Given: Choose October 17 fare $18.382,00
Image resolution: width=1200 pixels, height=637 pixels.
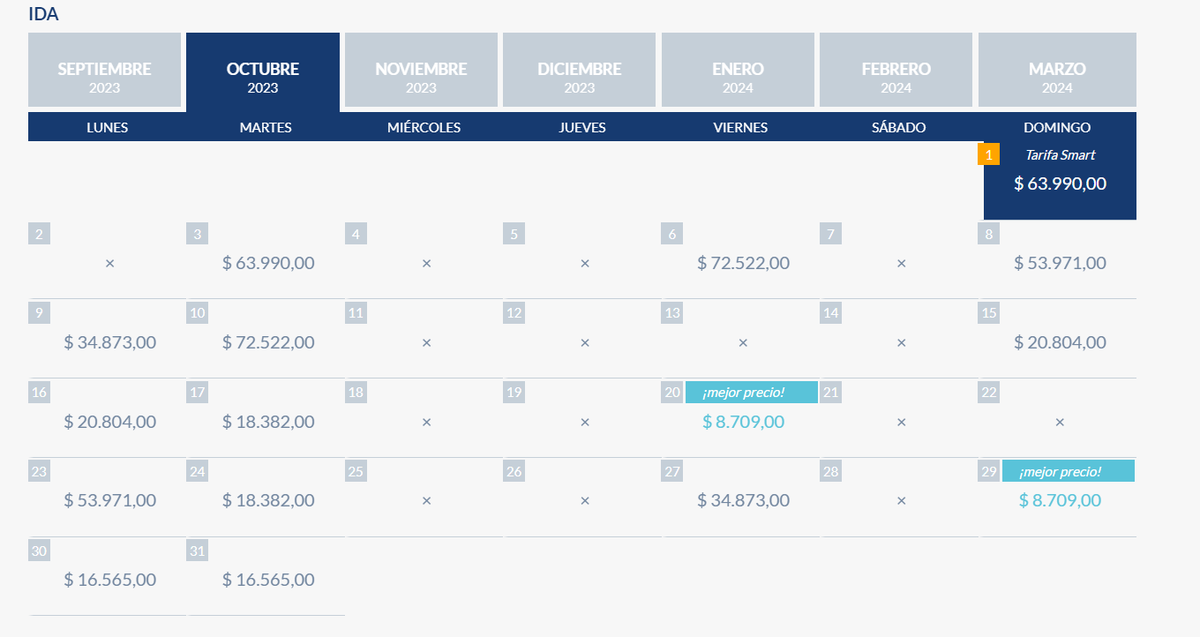Looking at the screenshot, I should tap(268, 422).
